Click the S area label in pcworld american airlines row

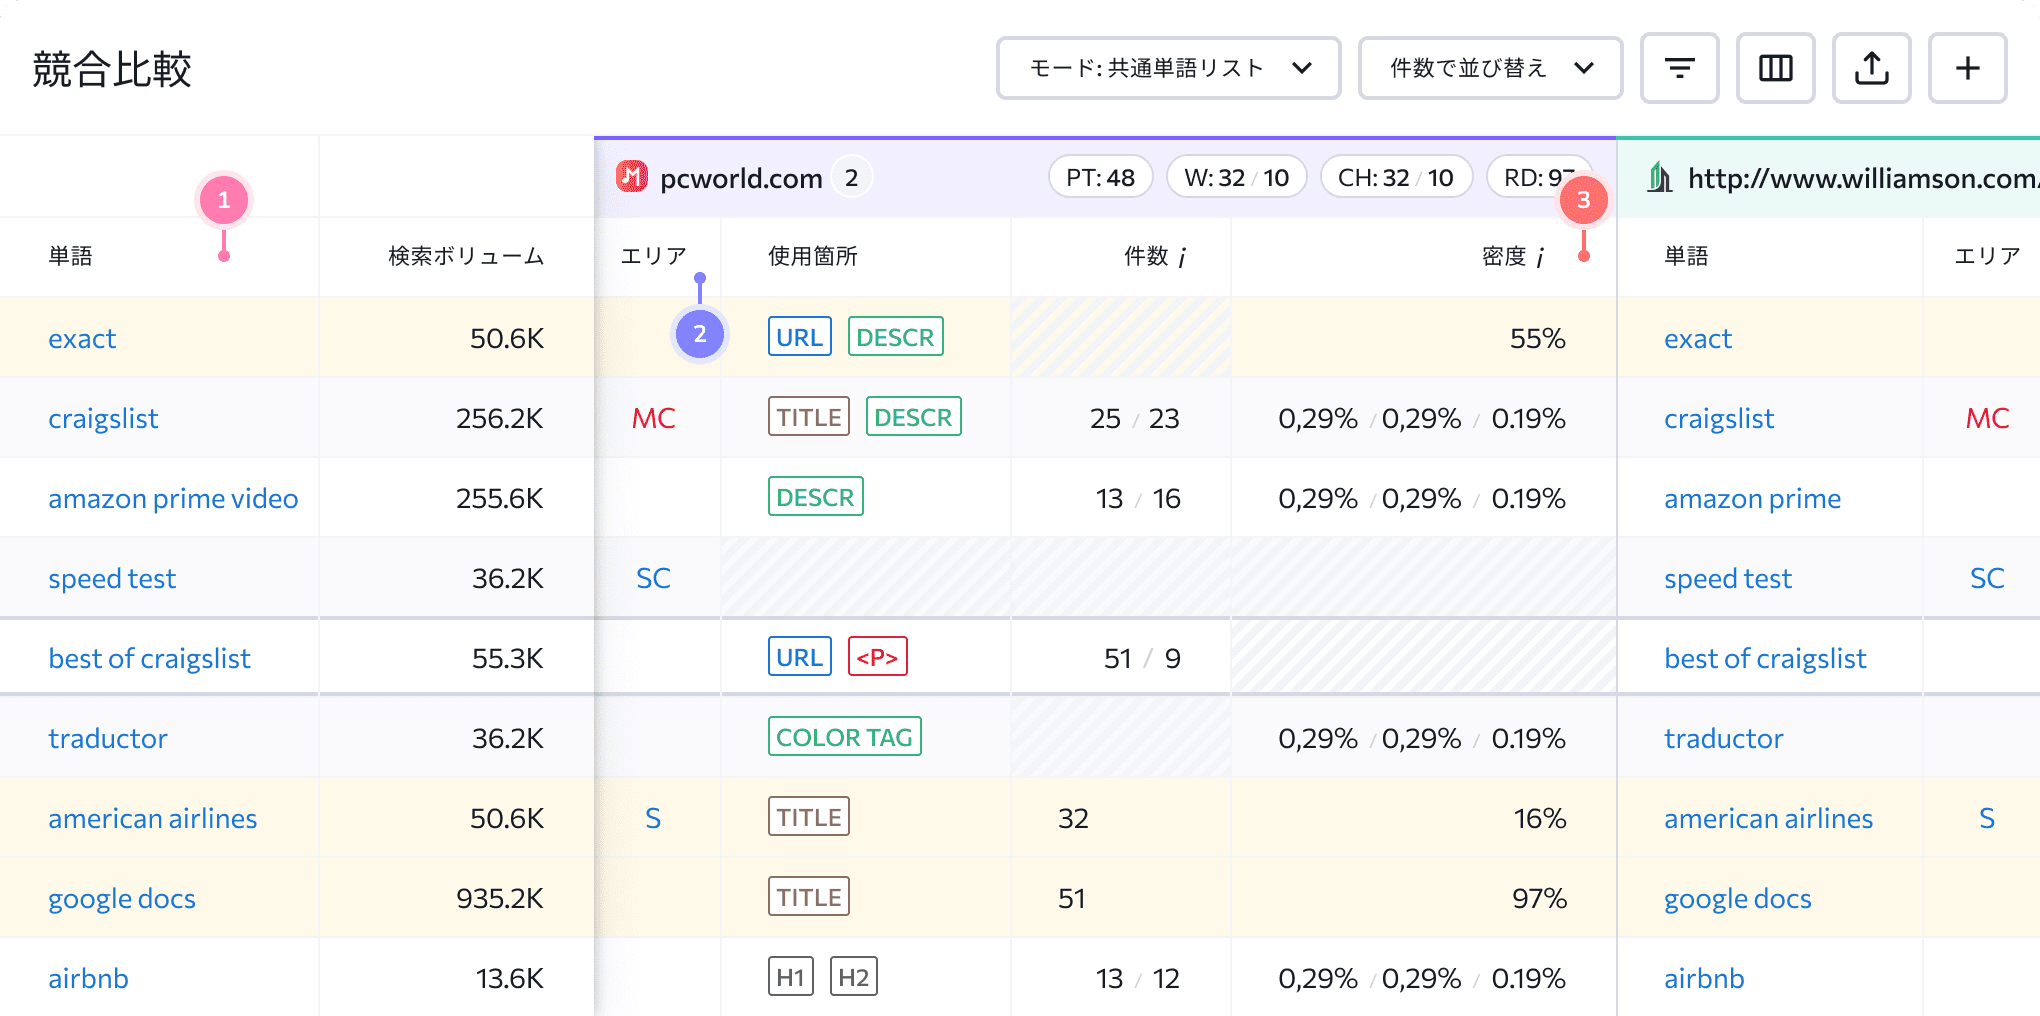coord(653,818)
